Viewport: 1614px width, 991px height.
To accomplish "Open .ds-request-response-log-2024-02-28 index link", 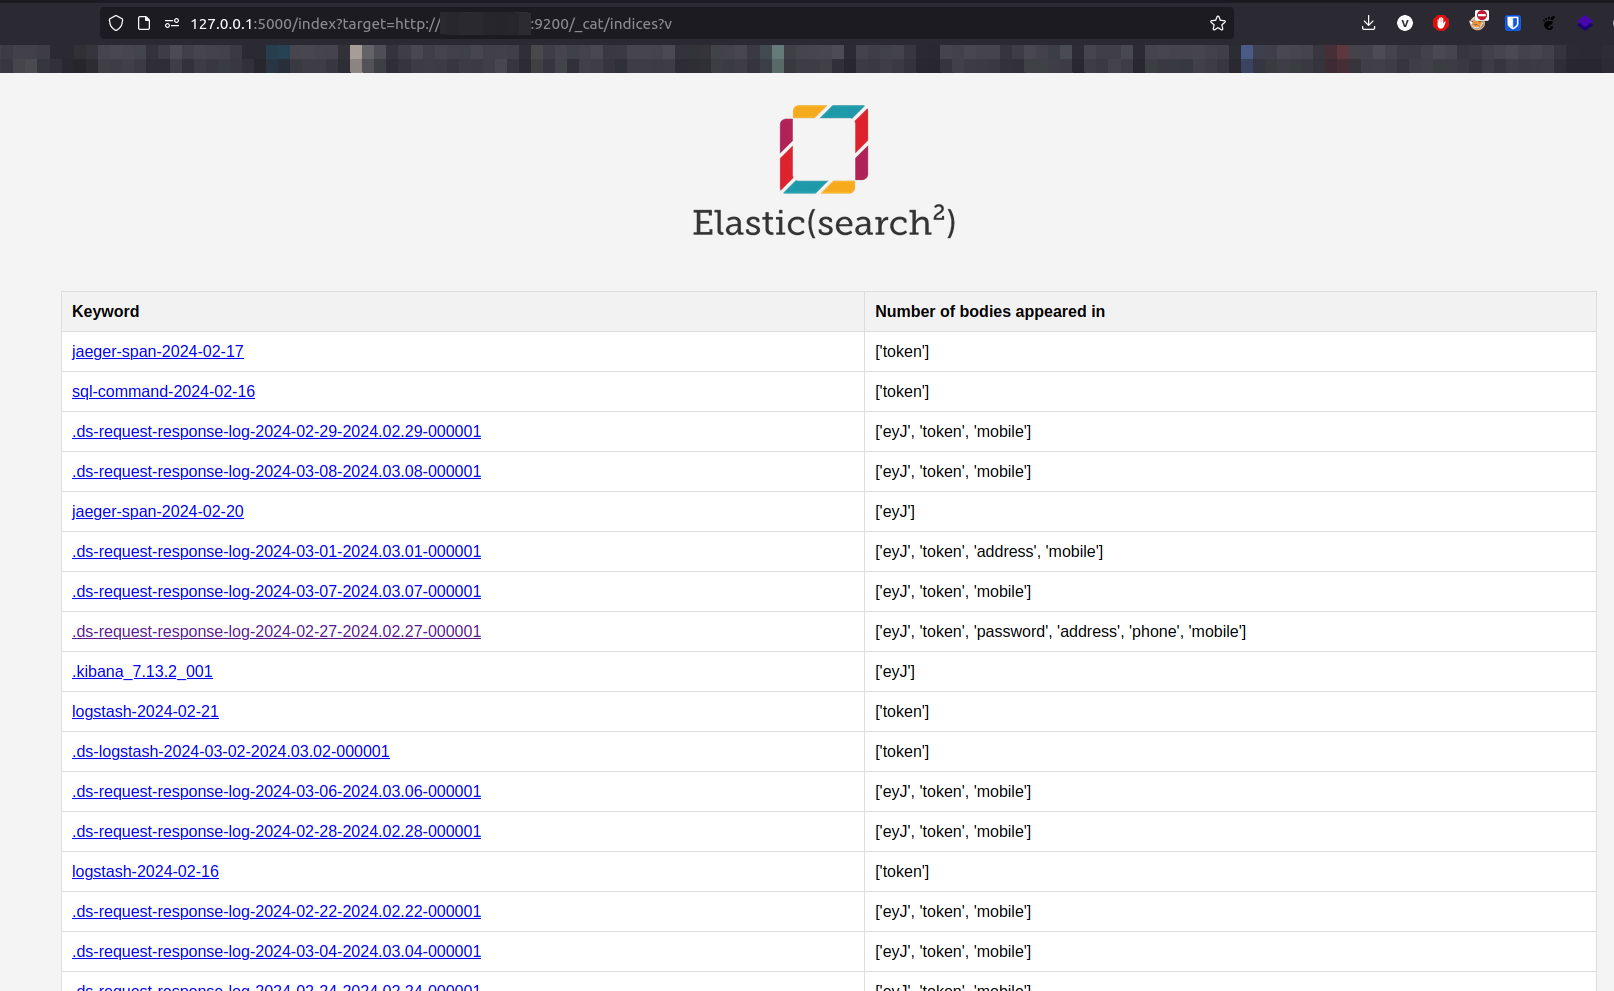I will (x=276, y=831).
